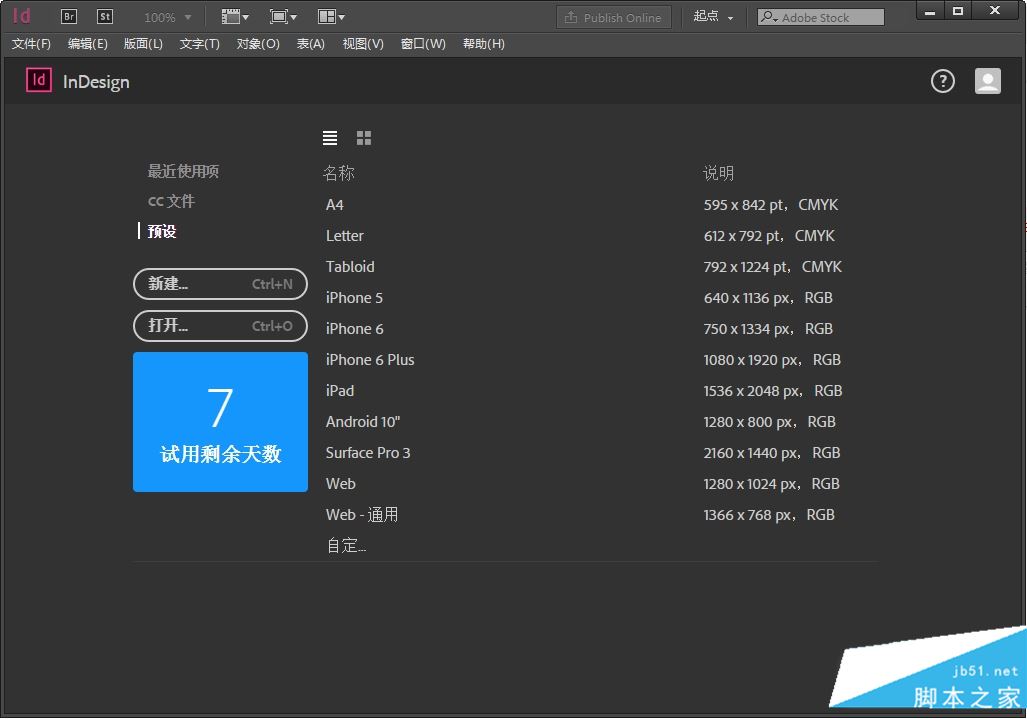1027x719 pixels.
Task: Click the 新建... button
Action: tap(220, 284)
